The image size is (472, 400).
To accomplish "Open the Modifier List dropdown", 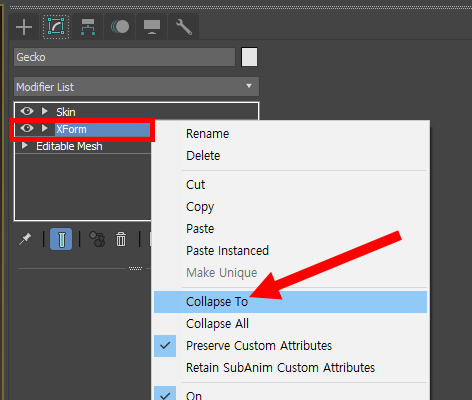I will (x=136, y=87).
